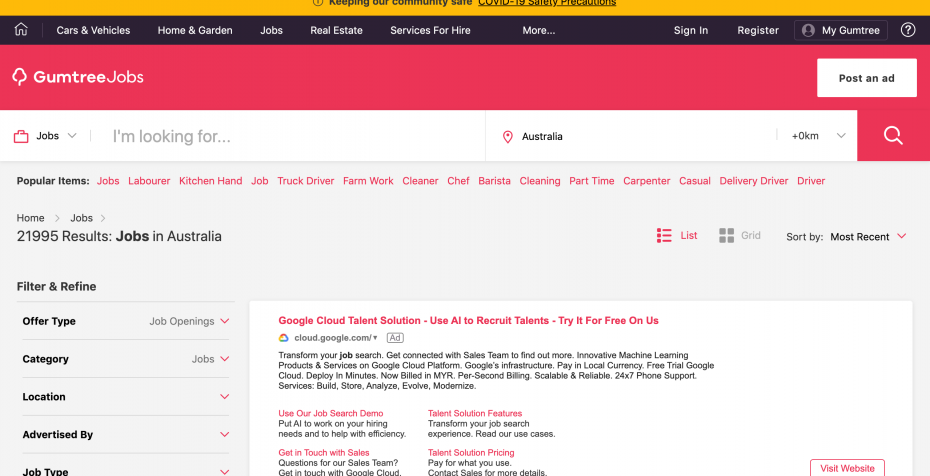Open ad URL dropdown arrow next to cloud.google.com
This screenshot has width=930, height=476.
point(375,338)
